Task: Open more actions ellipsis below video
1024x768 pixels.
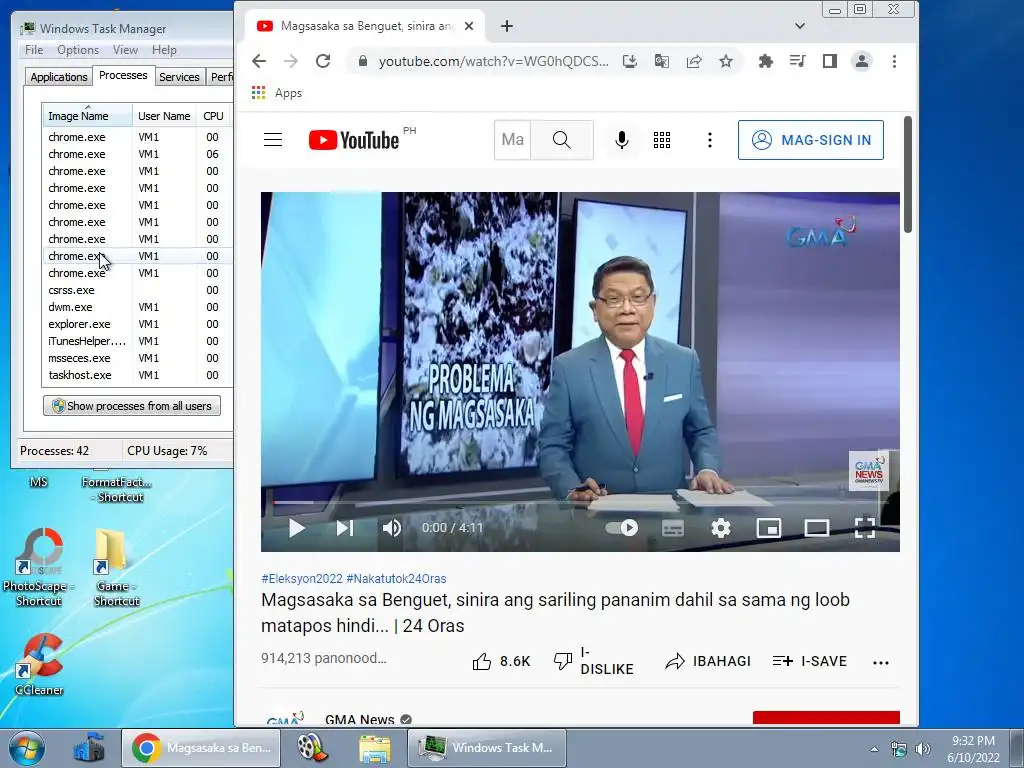Action: [x=881, y=662]
